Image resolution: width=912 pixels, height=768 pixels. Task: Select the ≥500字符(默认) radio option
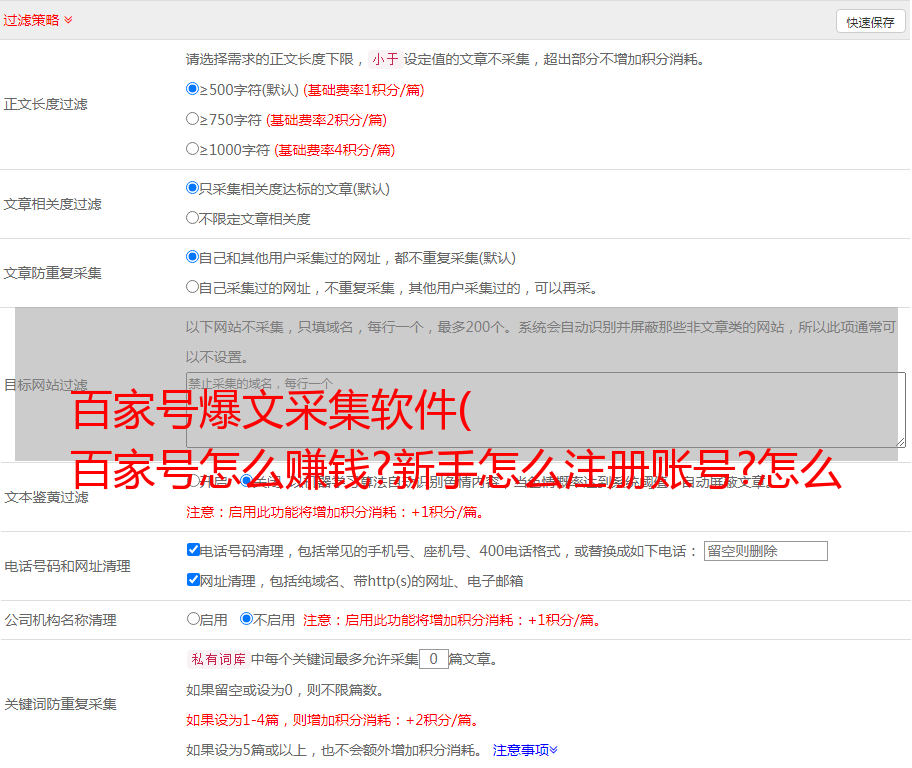pyautogui.click(x=193, y=89)
